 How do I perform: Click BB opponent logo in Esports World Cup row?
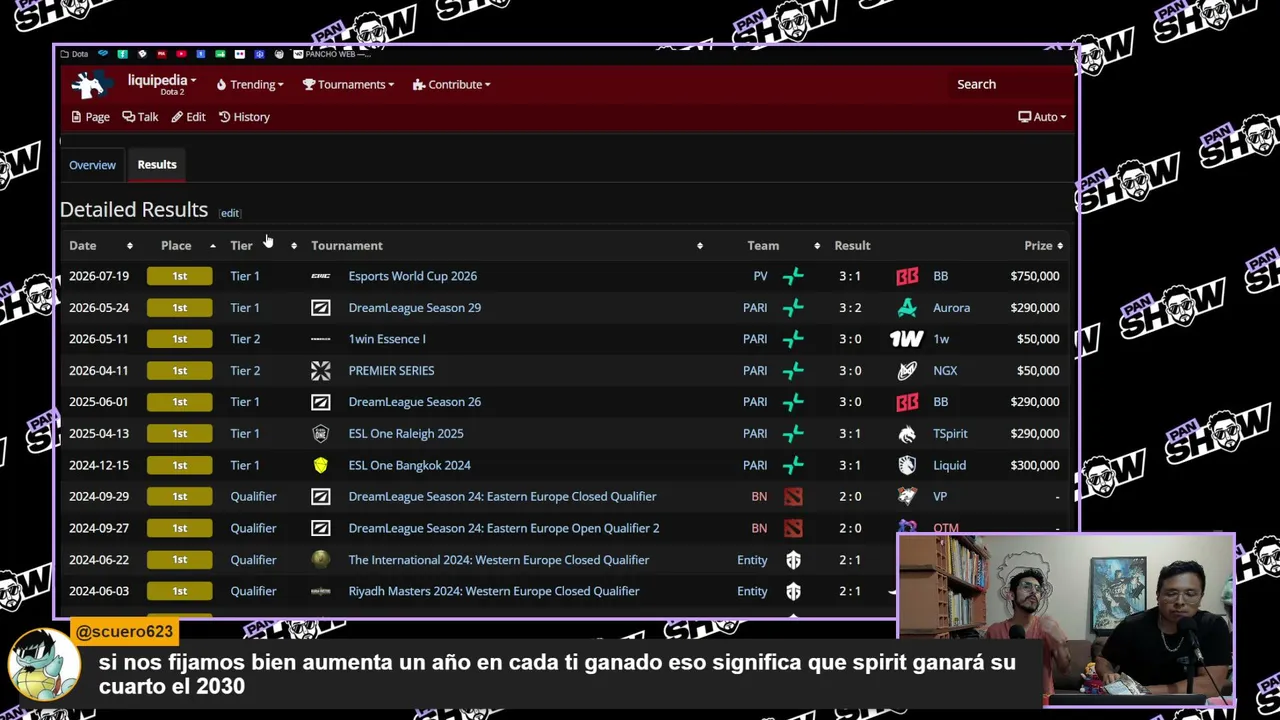point(907,276)
